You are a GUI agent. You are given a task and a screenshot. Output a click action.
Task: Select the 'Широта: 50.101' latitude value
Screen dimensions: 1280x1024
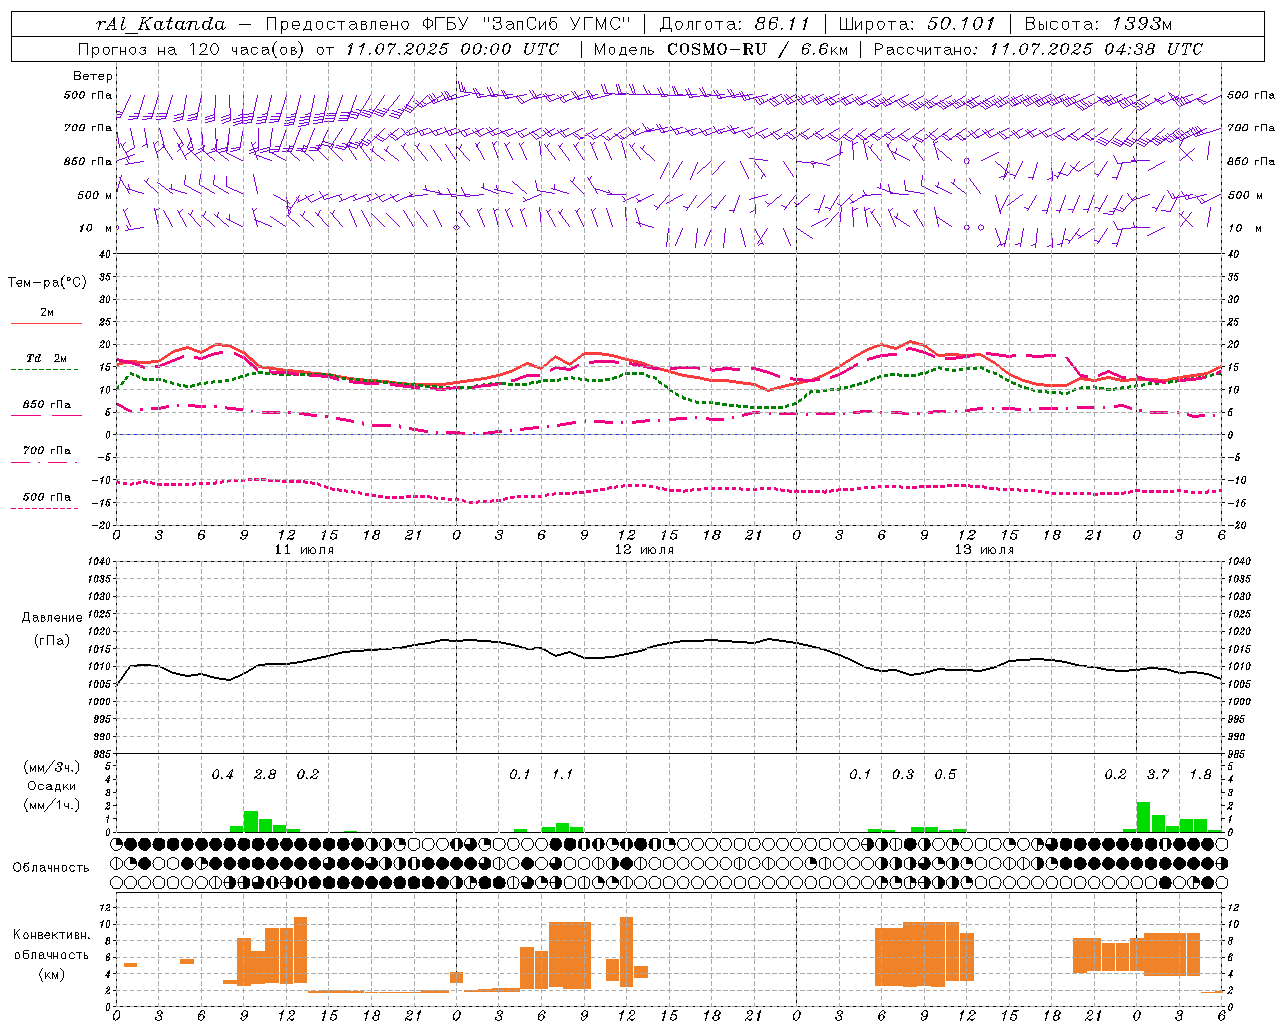[x=916, y=24]
